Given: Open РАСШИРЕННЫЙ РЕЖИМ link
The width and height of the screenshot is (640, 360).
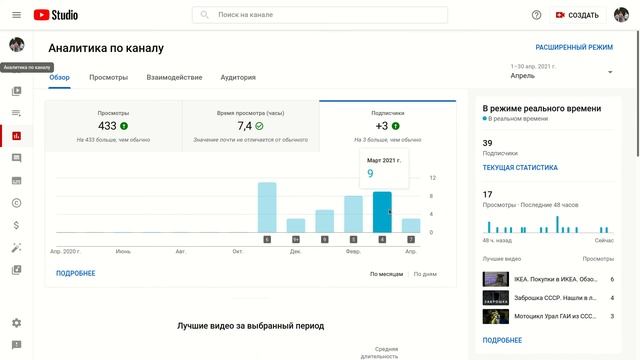Looking at the screenshot, I should [574, 47].
